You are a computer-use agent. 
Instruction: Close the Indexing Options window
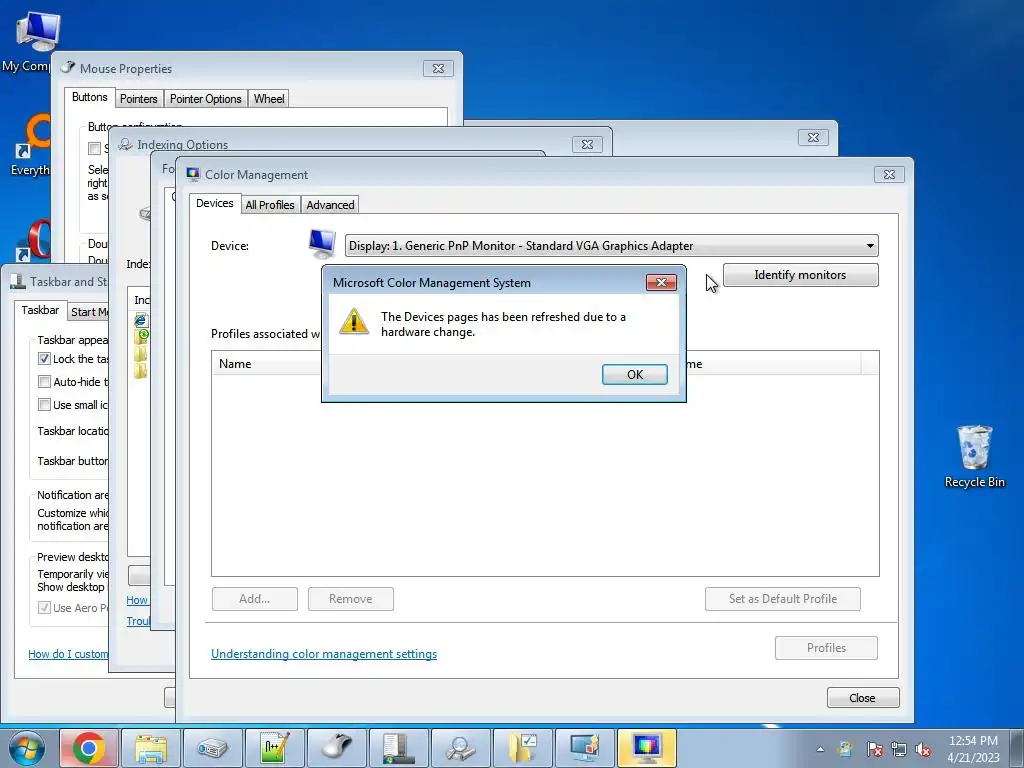587,144
